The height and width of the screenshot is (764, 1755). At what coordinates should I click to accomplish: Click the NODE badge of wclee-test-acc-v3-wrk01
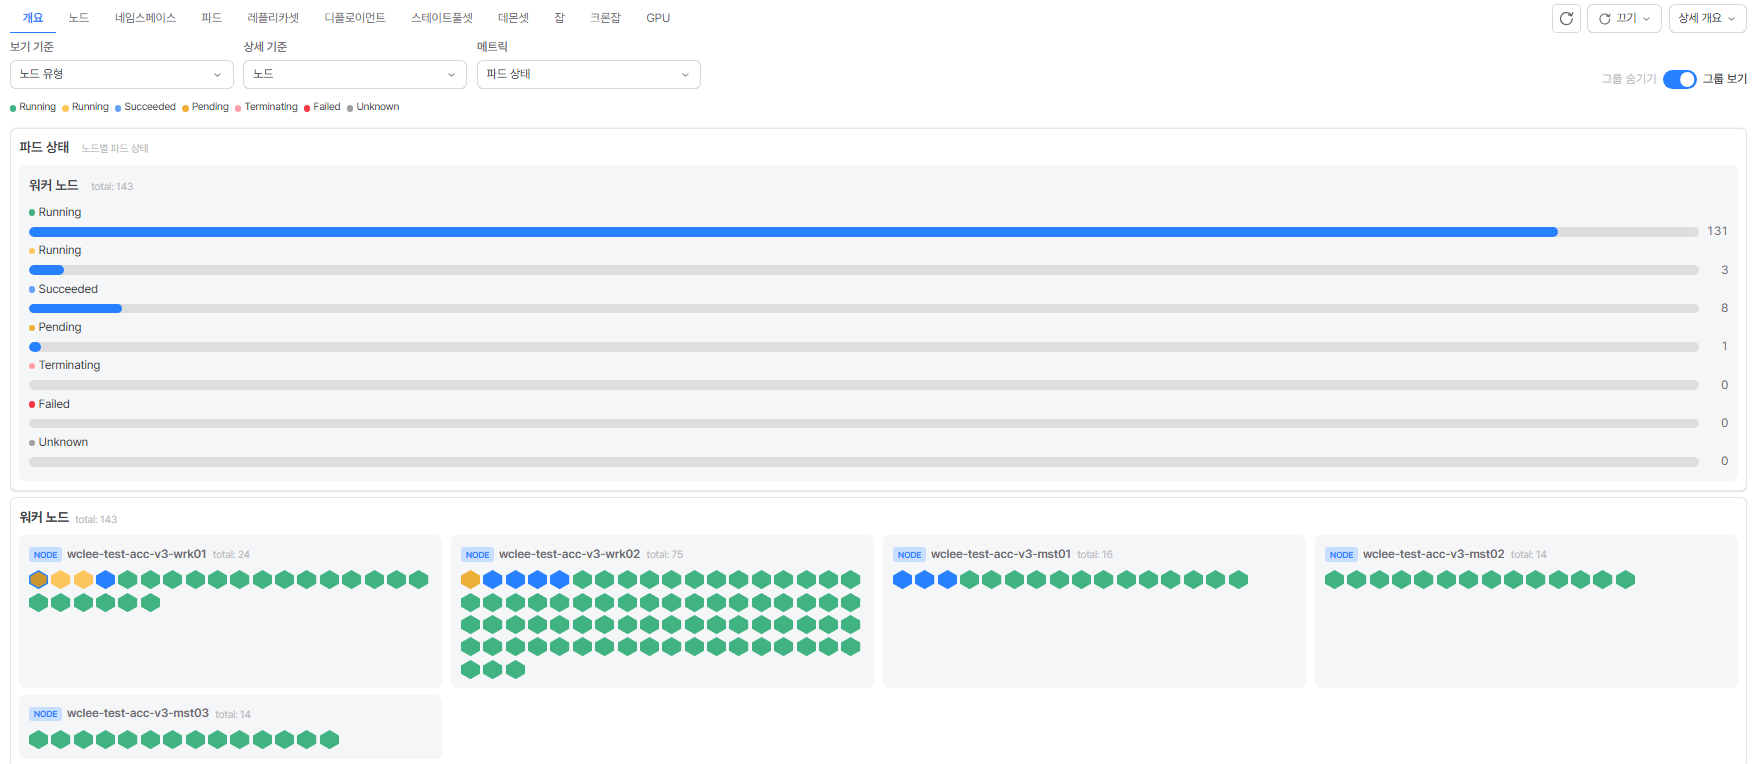[x=45, y=555]
